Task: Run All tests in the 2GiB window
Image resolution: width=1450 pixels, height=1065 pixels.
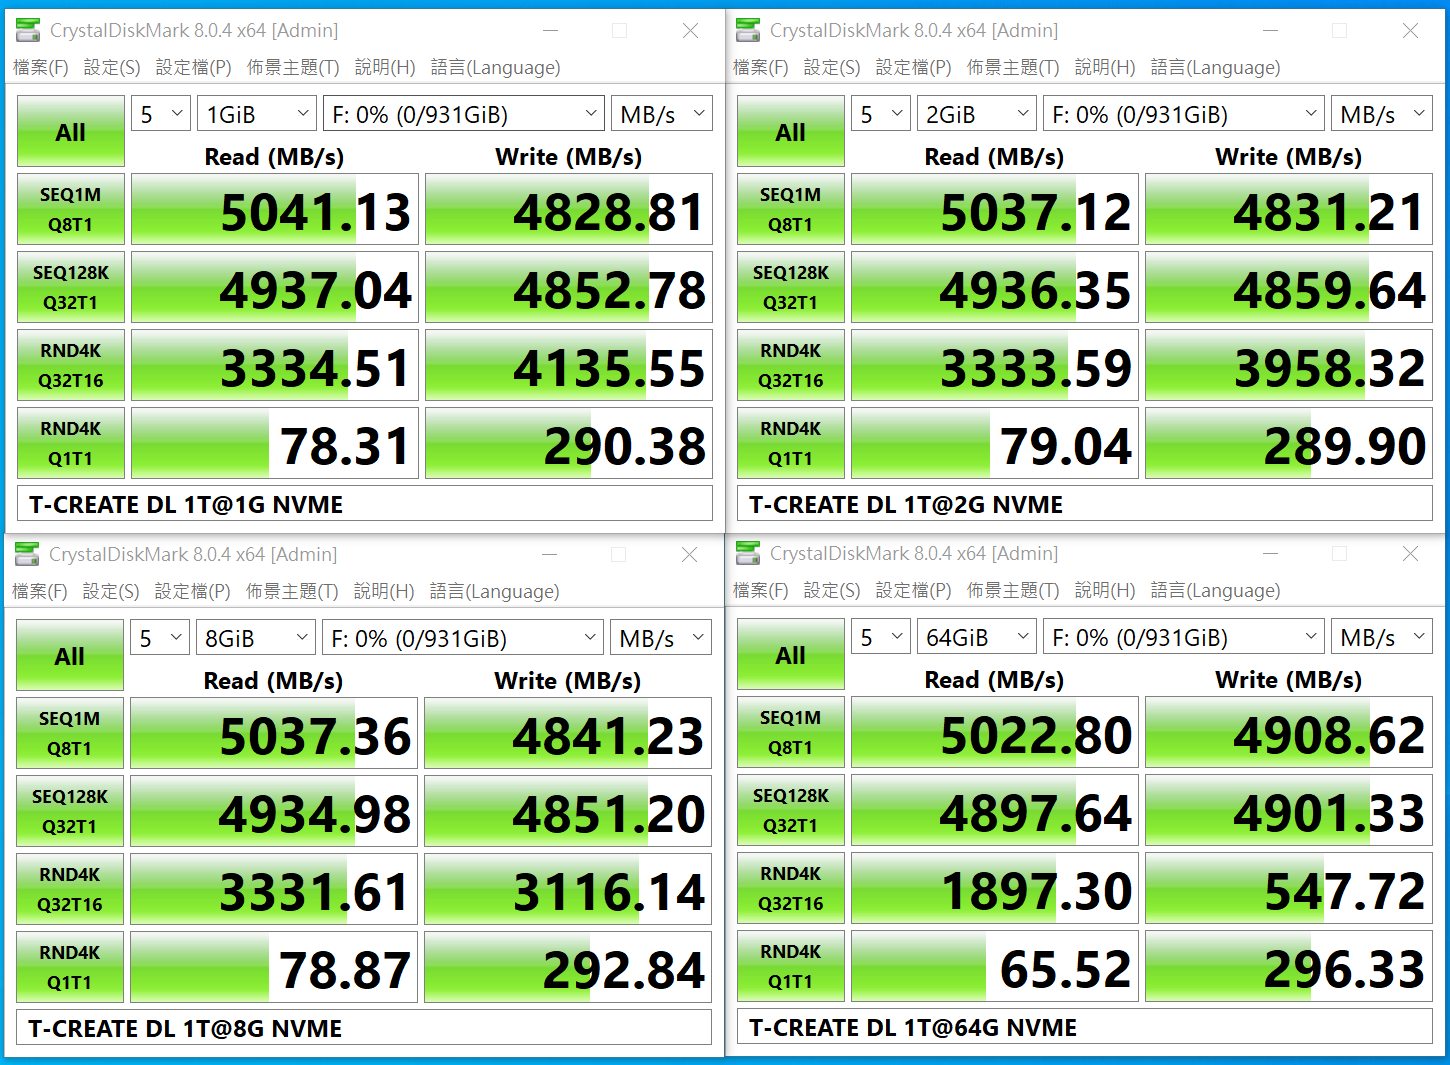Action: 791,131
